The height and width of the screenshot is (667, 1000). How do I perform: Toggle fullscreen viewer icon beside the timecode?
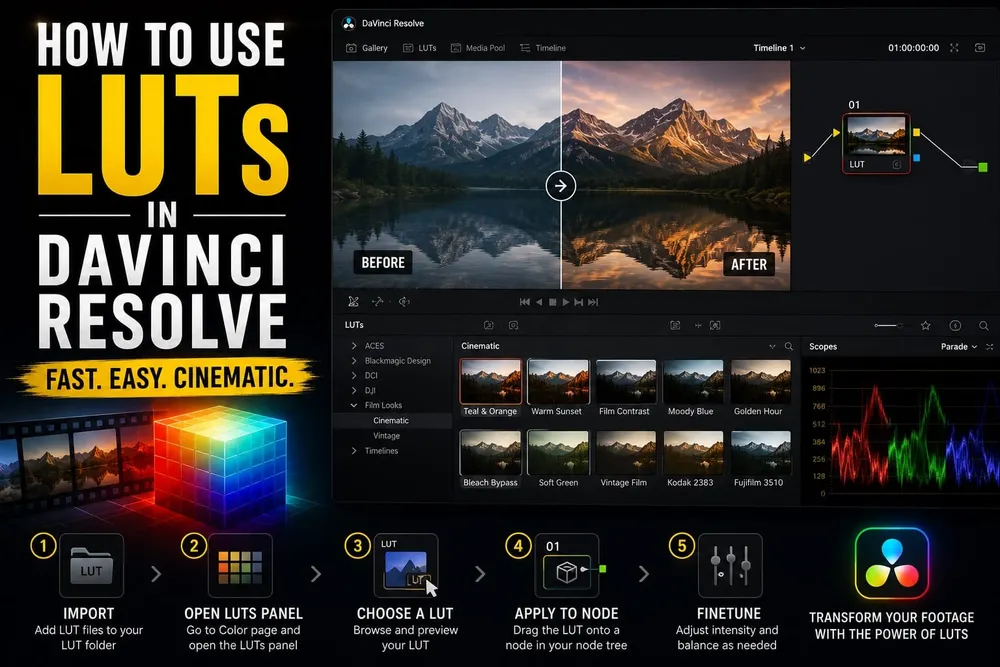pos(954,48)
